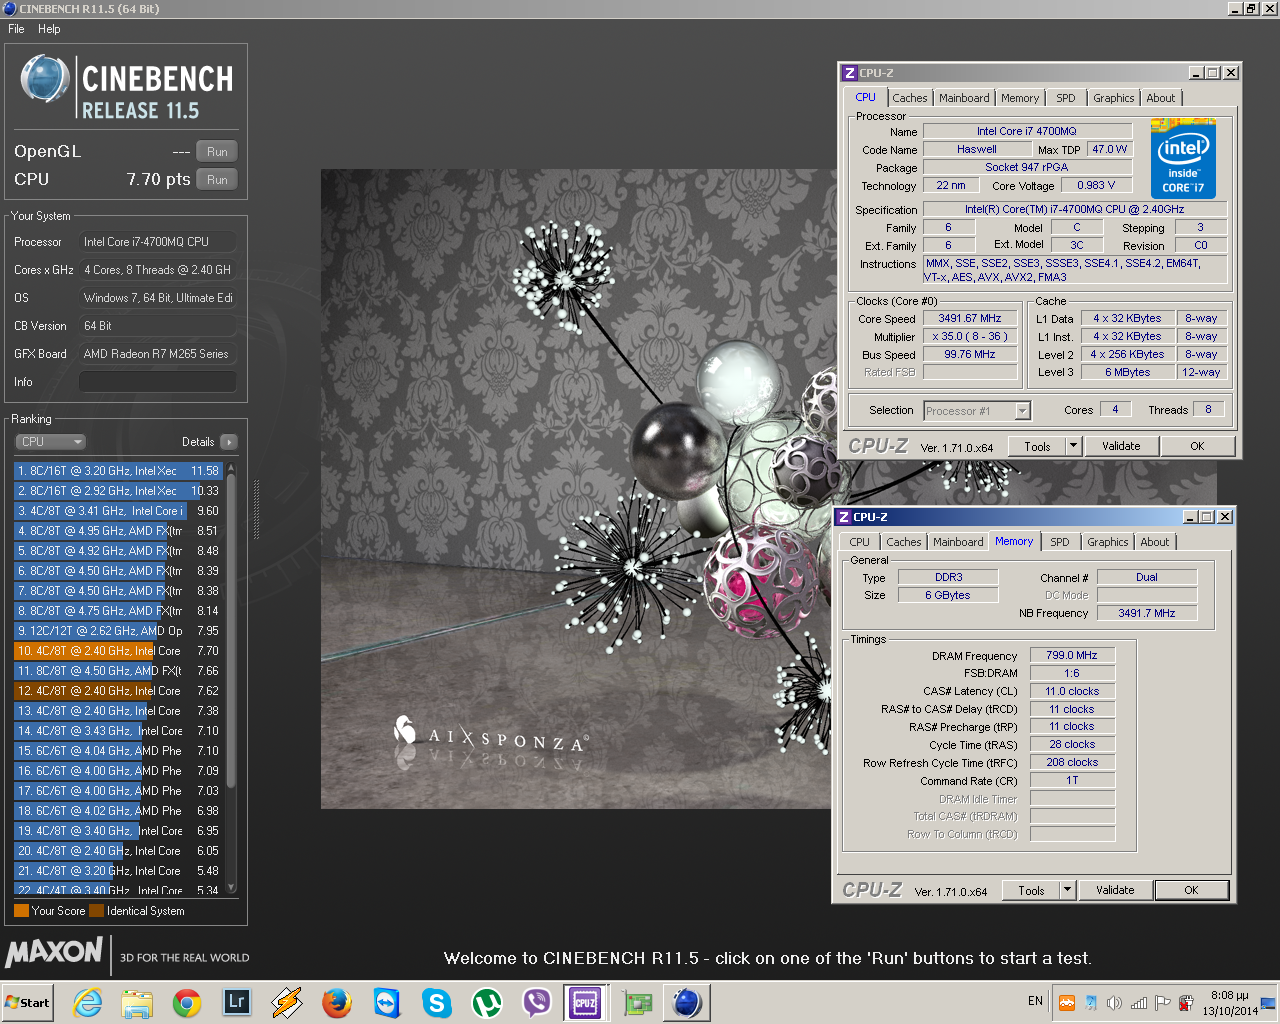Open Adobe Lightroom from the taskbar

tap(237, 1002)
